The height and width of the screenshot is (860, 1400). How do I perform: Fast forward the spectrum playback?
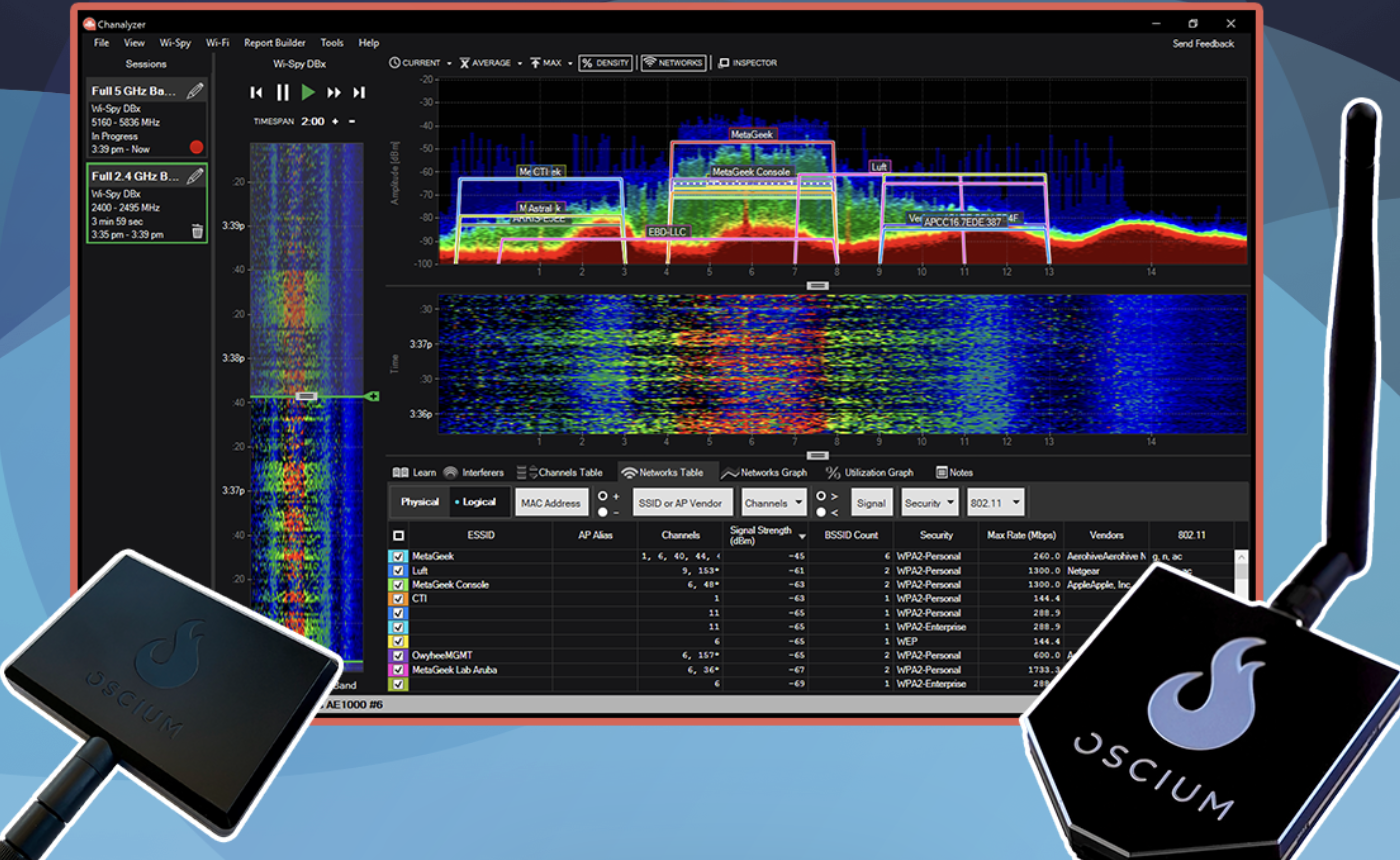pyautogui.click(x=334, y=92)
